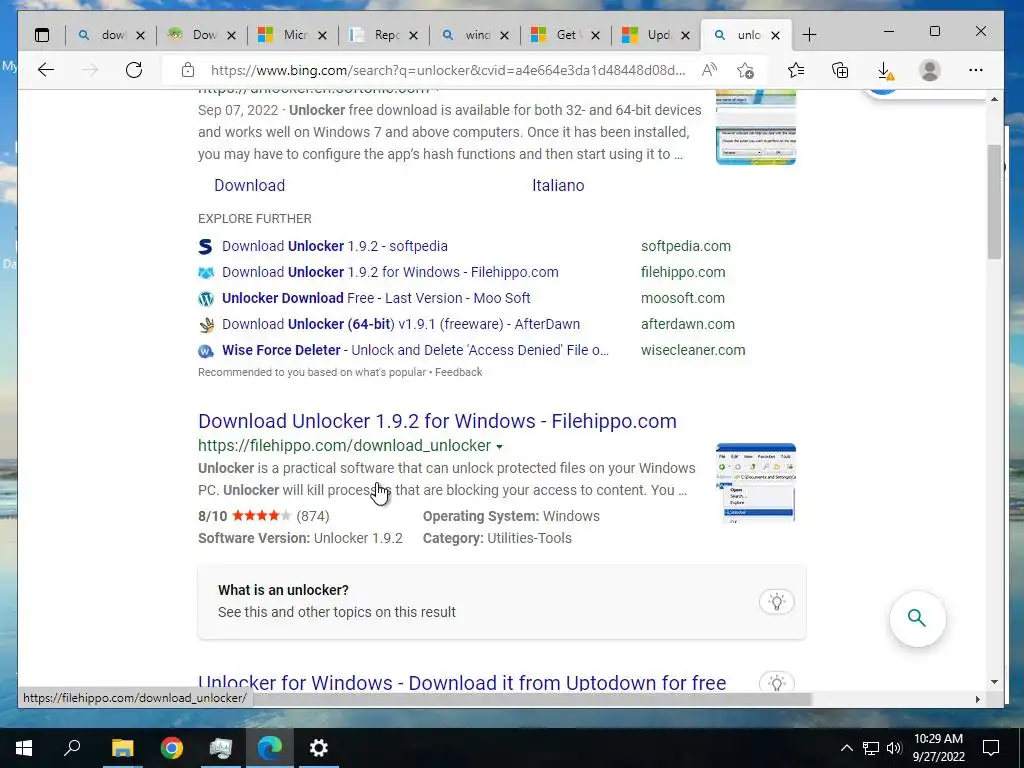Image resolution: width=1024 pixels, height=768 pixels.
Task: Expand dropdown arrow beside filehippo.com URL
Action: click(x=499, y=447)
